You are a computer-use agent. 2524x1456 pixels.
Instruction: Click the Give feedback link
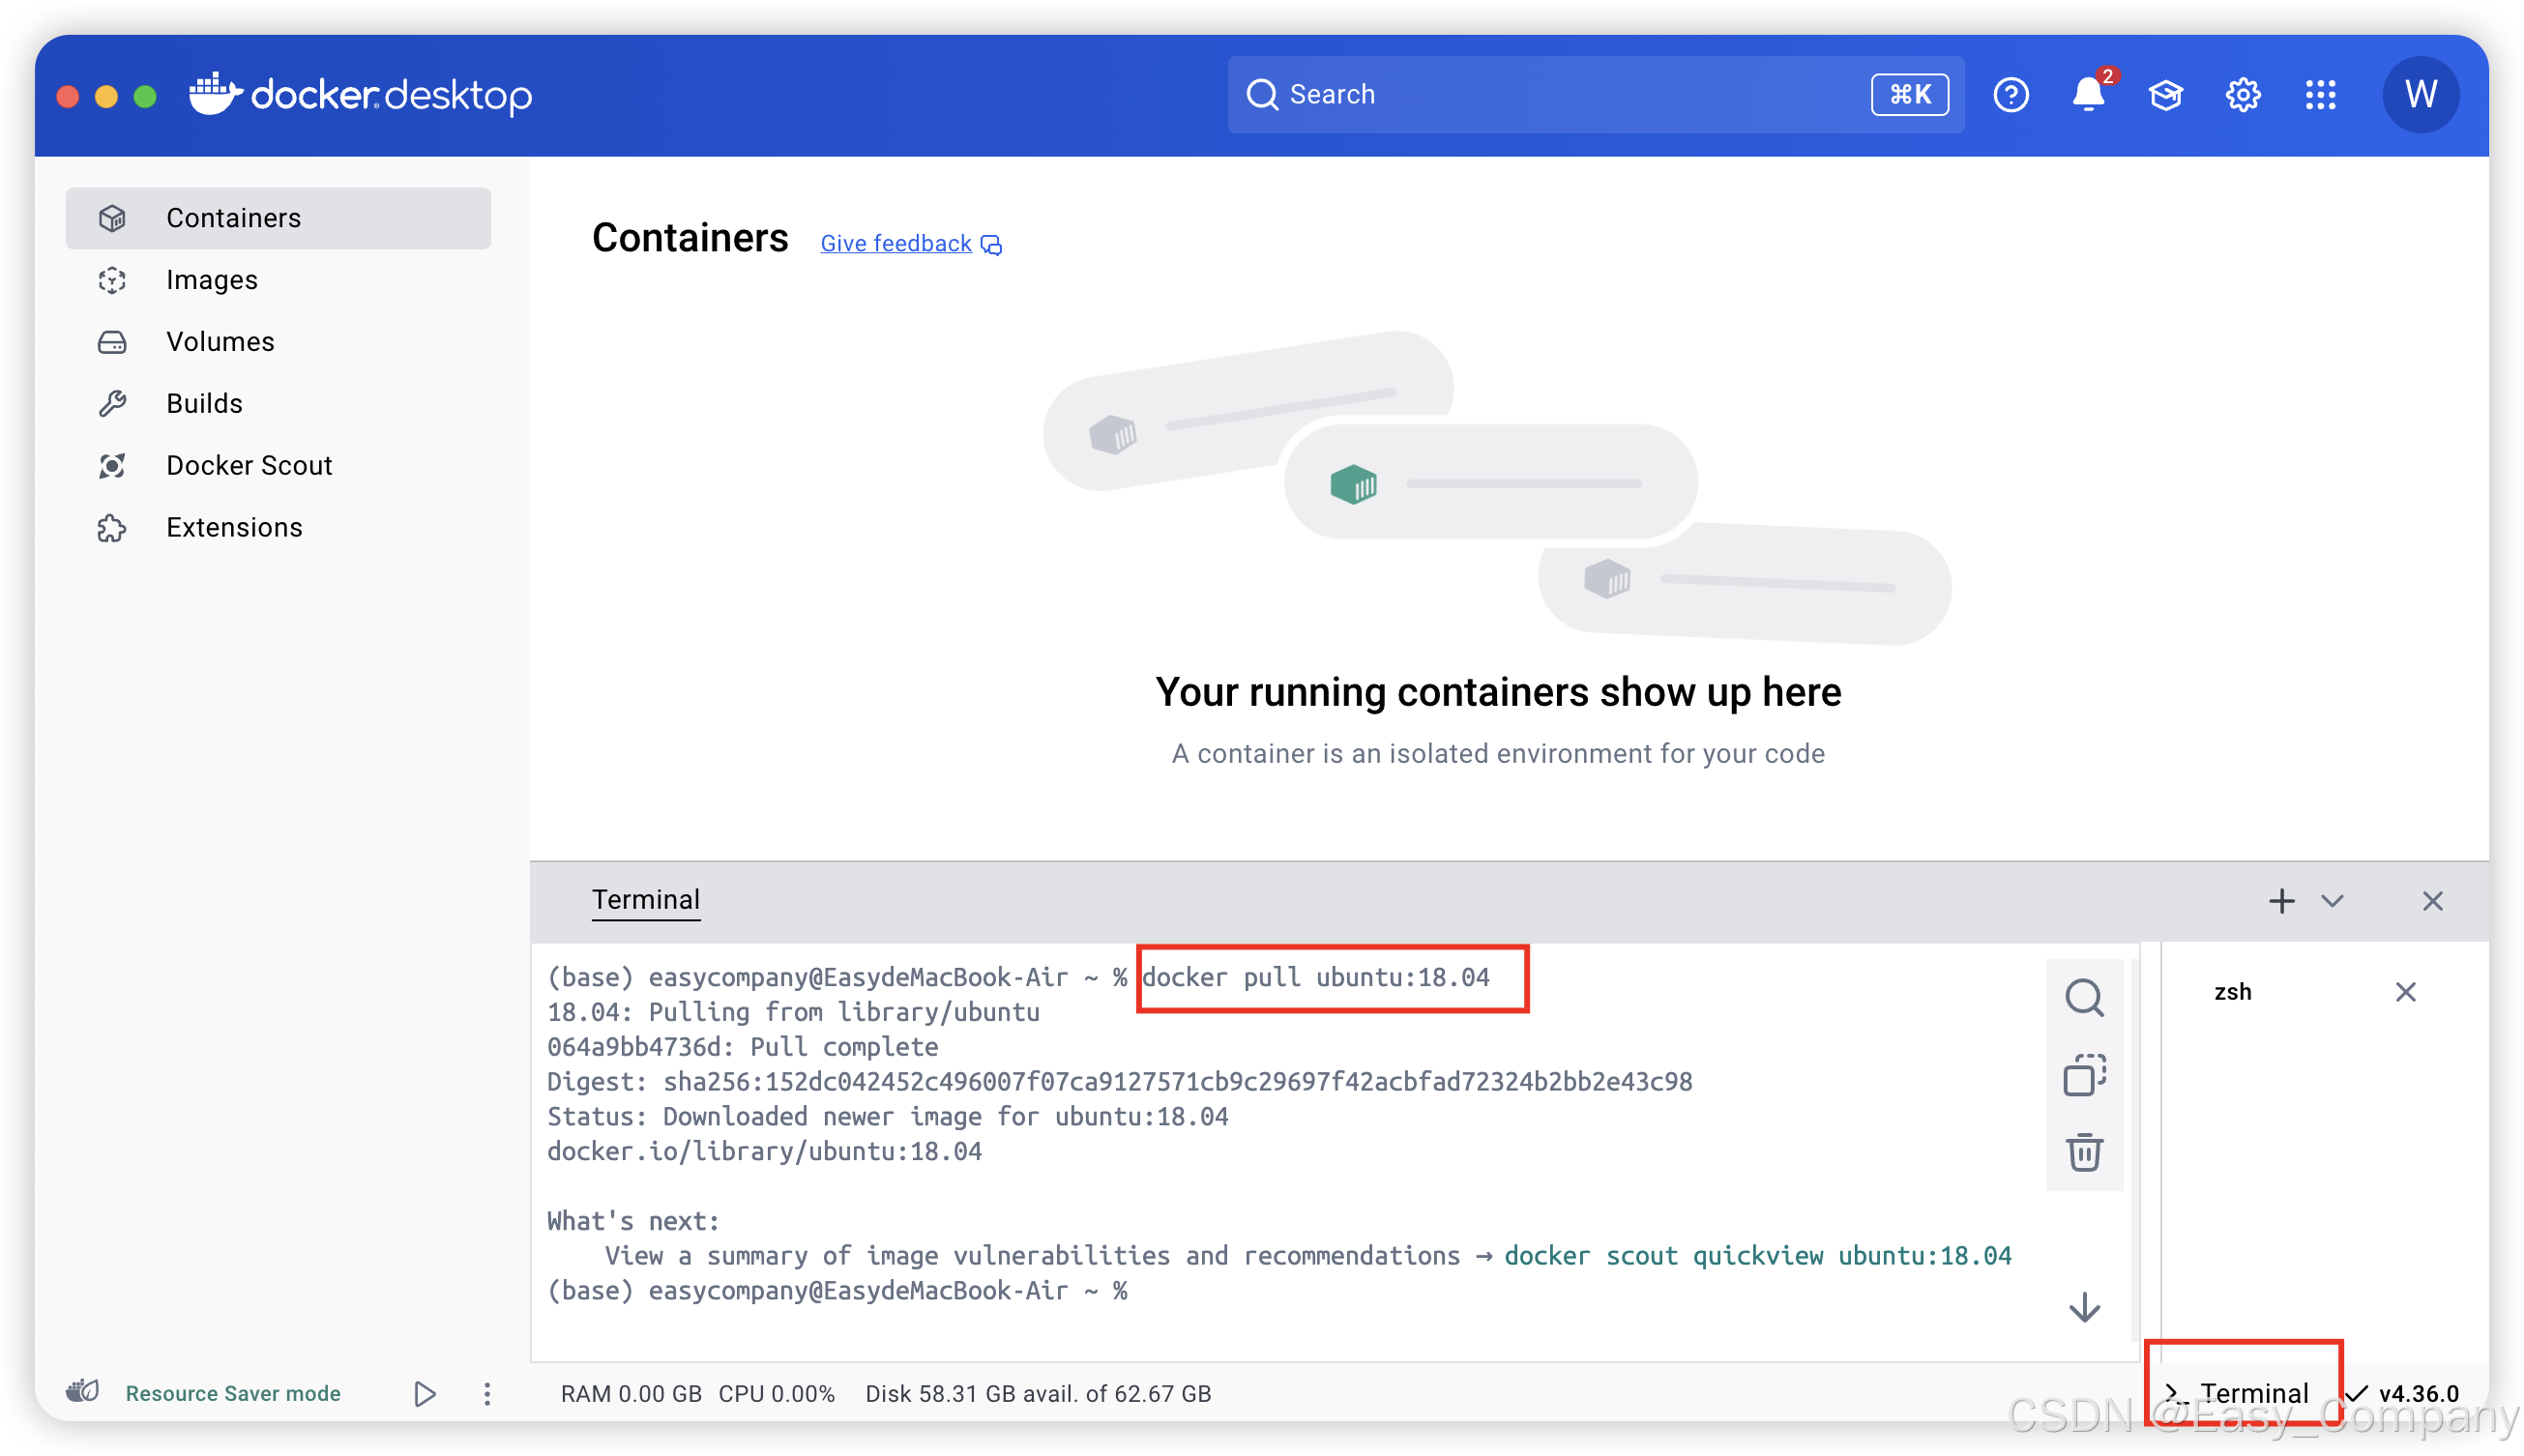[896, 243]
